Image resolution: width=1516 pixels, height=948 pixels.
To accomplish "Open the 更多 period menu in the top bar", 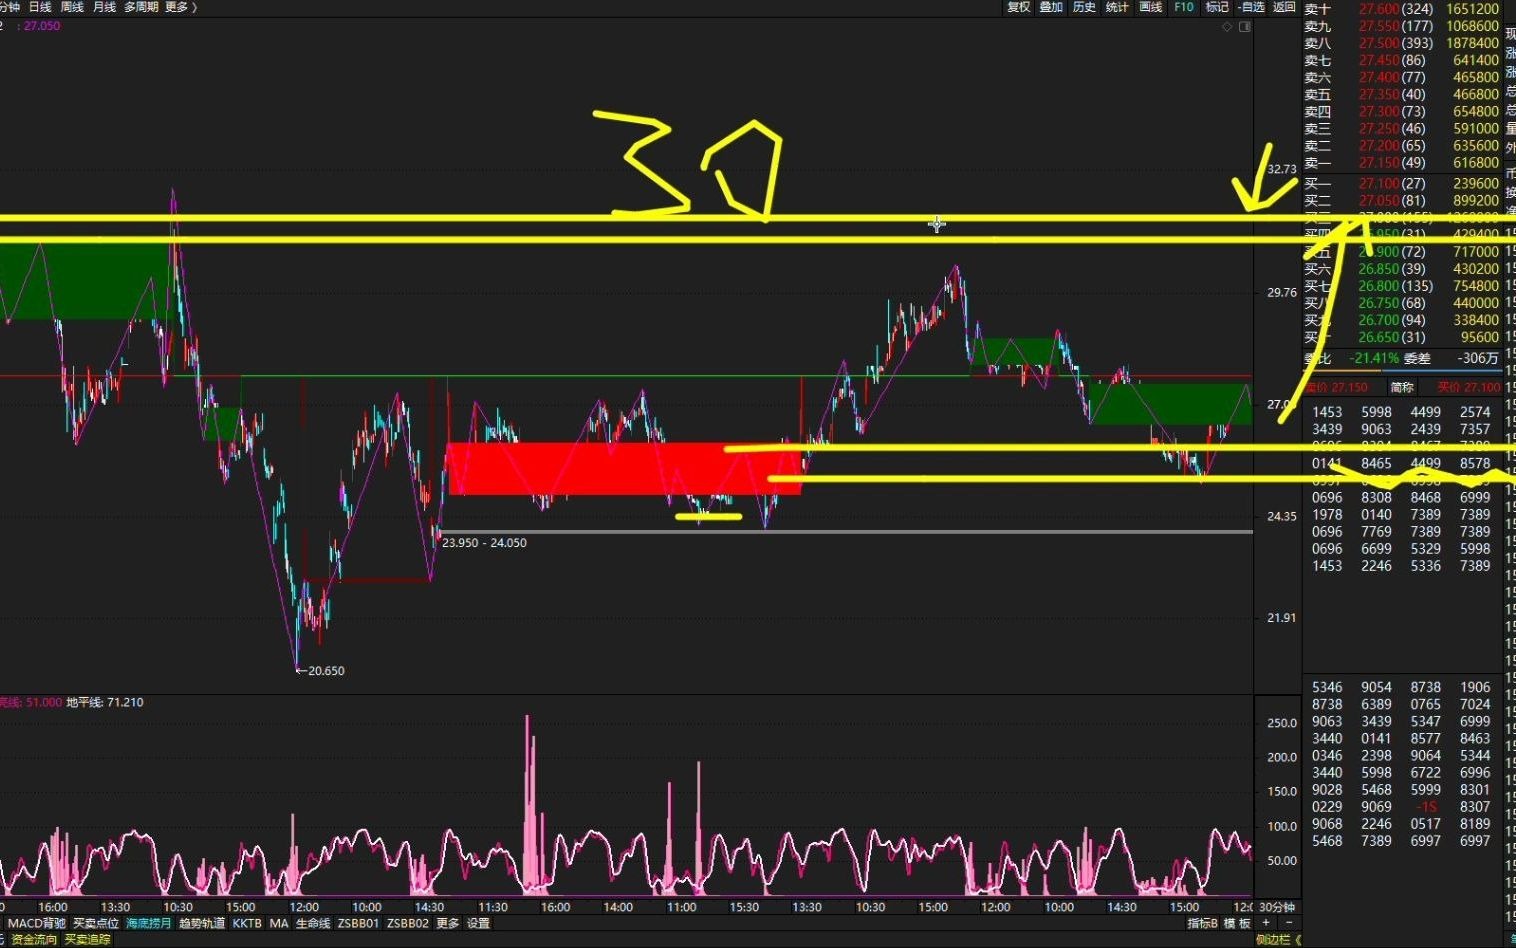I will (180, 7).
